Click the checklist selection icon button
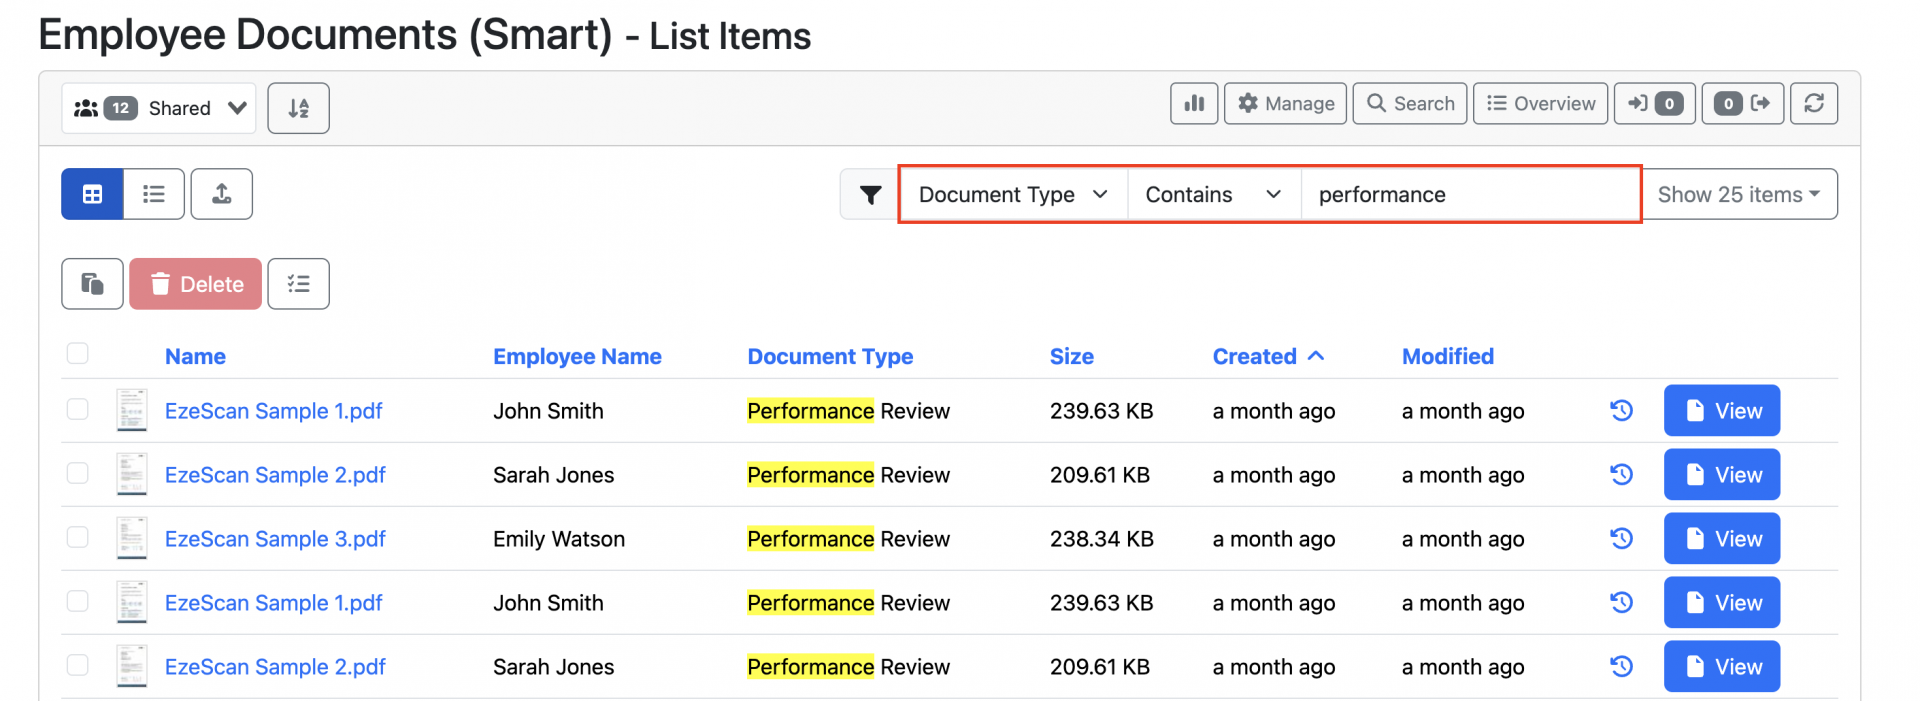Viewport: 1920px width, 701px height. pyautogui.click(x=298, y=284)
